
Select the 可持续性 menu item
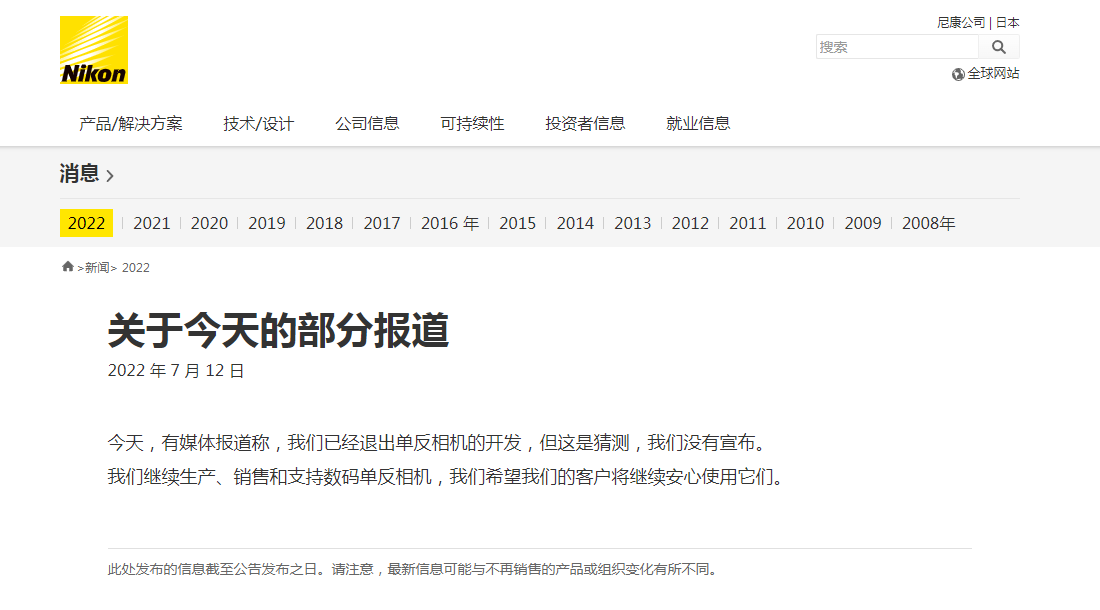472,124
